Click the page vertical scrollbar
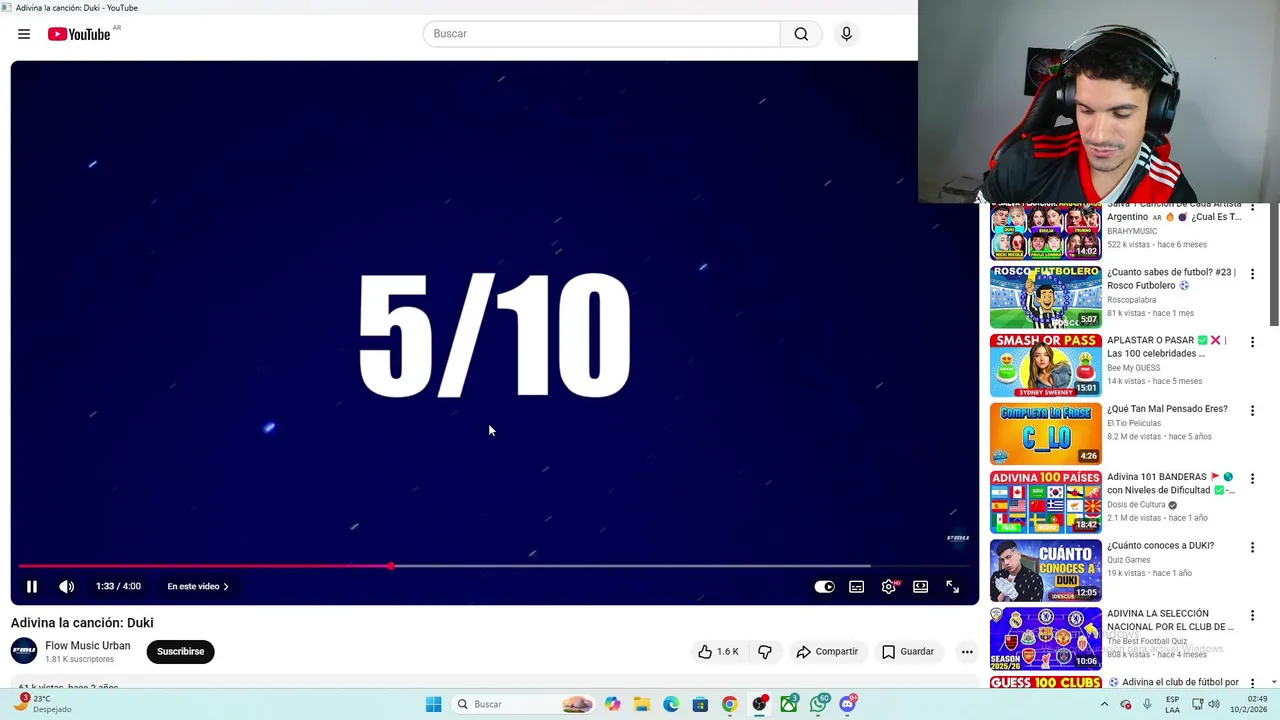 click(x=1274, y=264)
